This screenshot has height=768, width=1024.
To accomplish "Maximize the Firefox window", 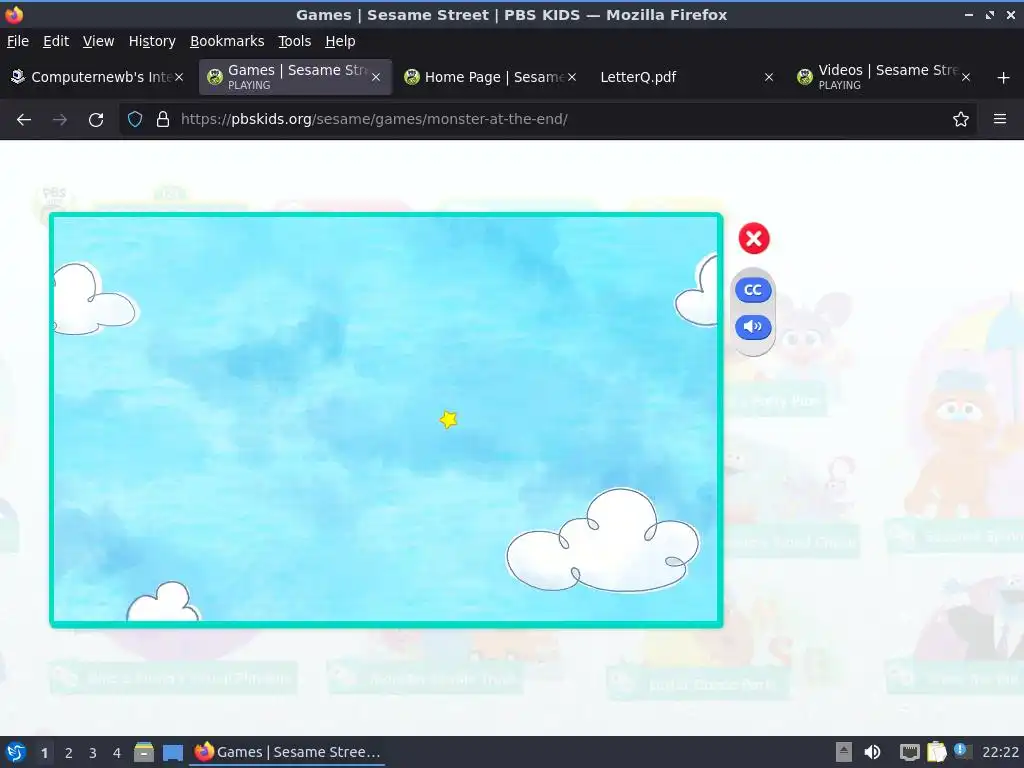I will [x=990, y=14].
